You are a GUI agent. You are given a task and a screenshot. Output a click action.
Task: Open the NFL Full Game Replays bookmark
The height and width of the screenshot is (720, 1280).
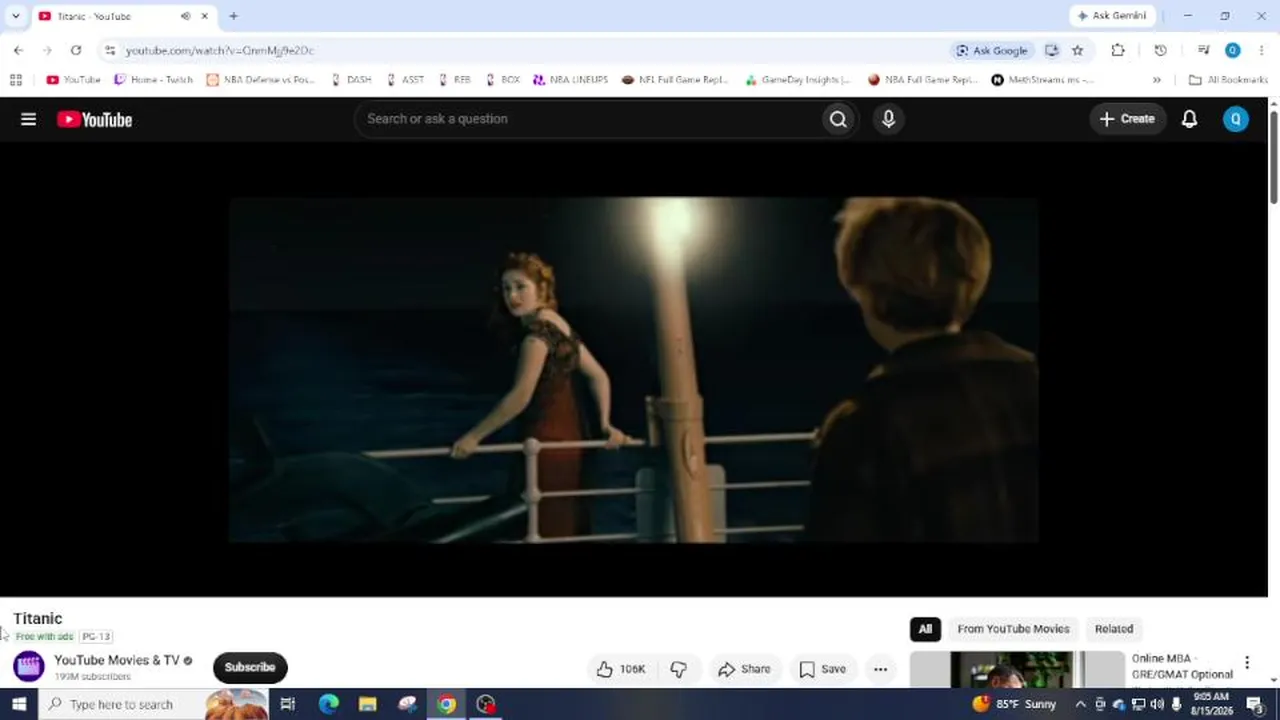[676, 80]
